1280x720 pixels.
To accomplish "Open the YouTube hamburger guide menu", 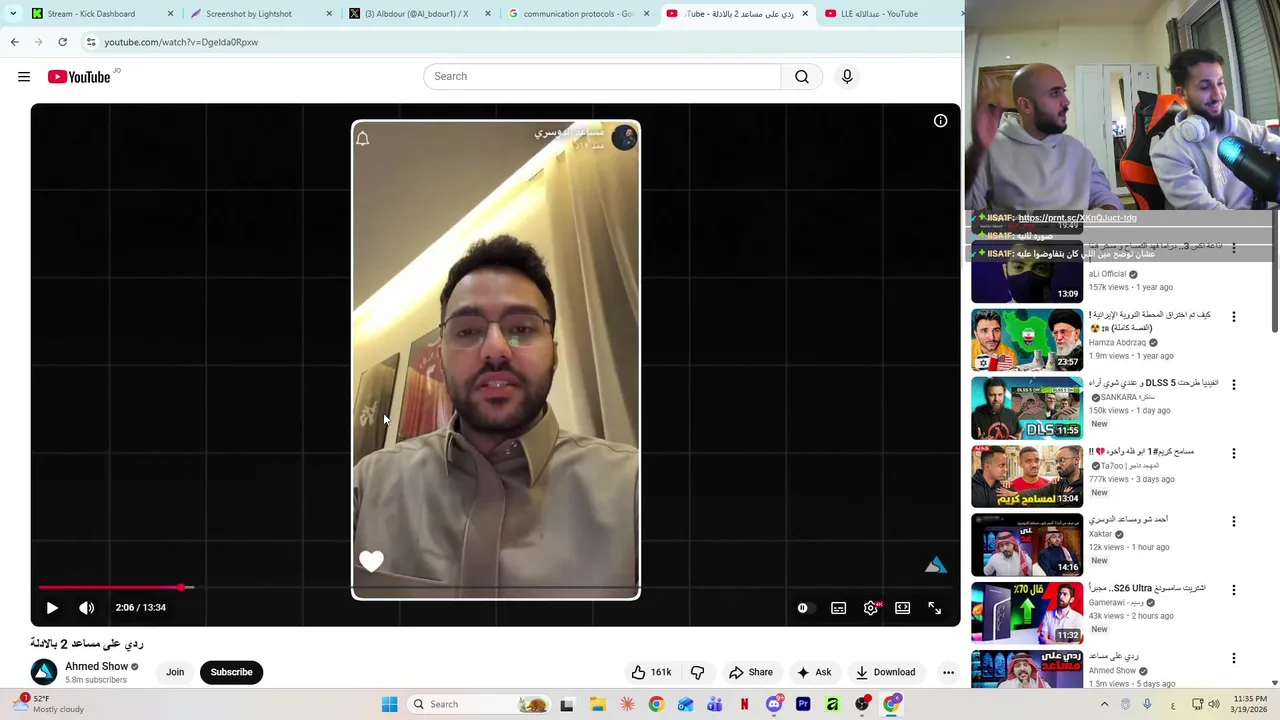I will [x=24, y=77].
